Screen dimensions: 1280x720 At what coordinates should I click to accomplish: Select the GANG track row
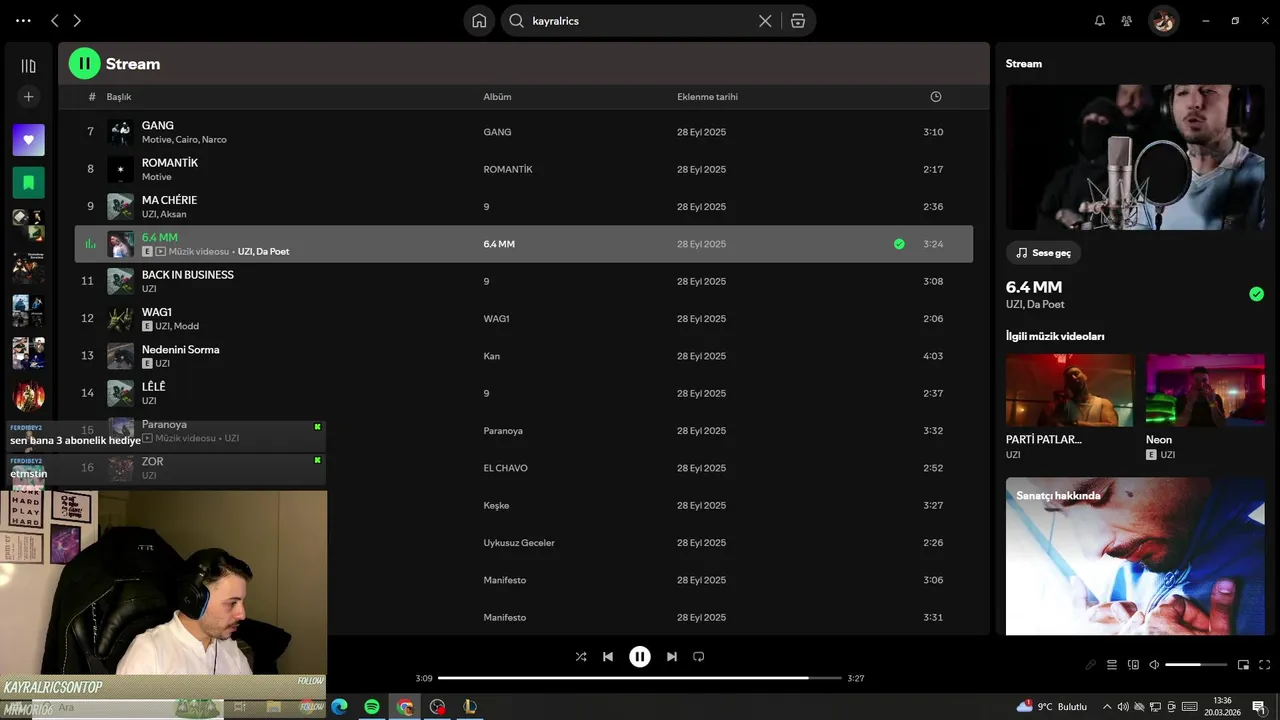click(x=524, y=132)
